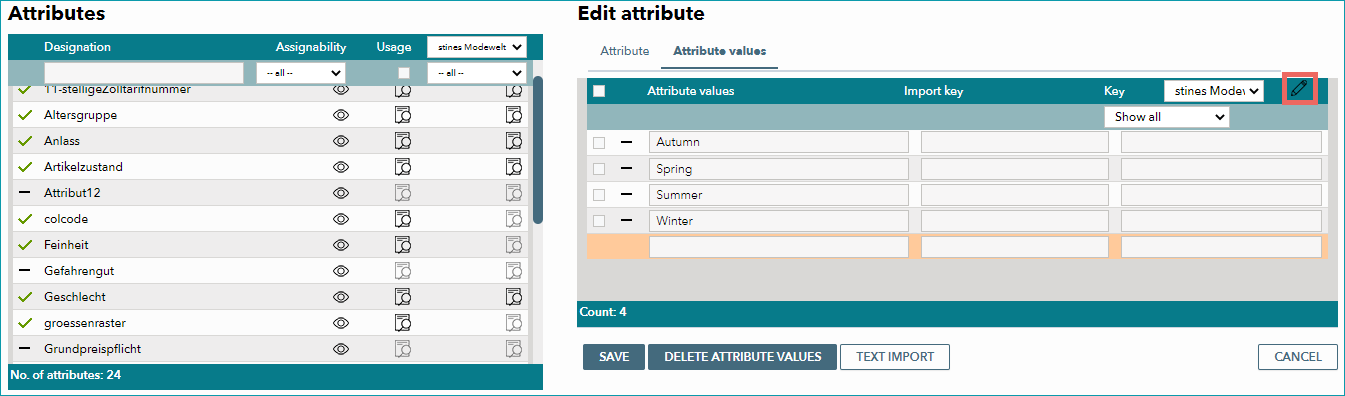The width and height of the screenshot is (1345, 396).
Task: Click the green checkmark status of Altersgruppe
Action: [26, 115]
